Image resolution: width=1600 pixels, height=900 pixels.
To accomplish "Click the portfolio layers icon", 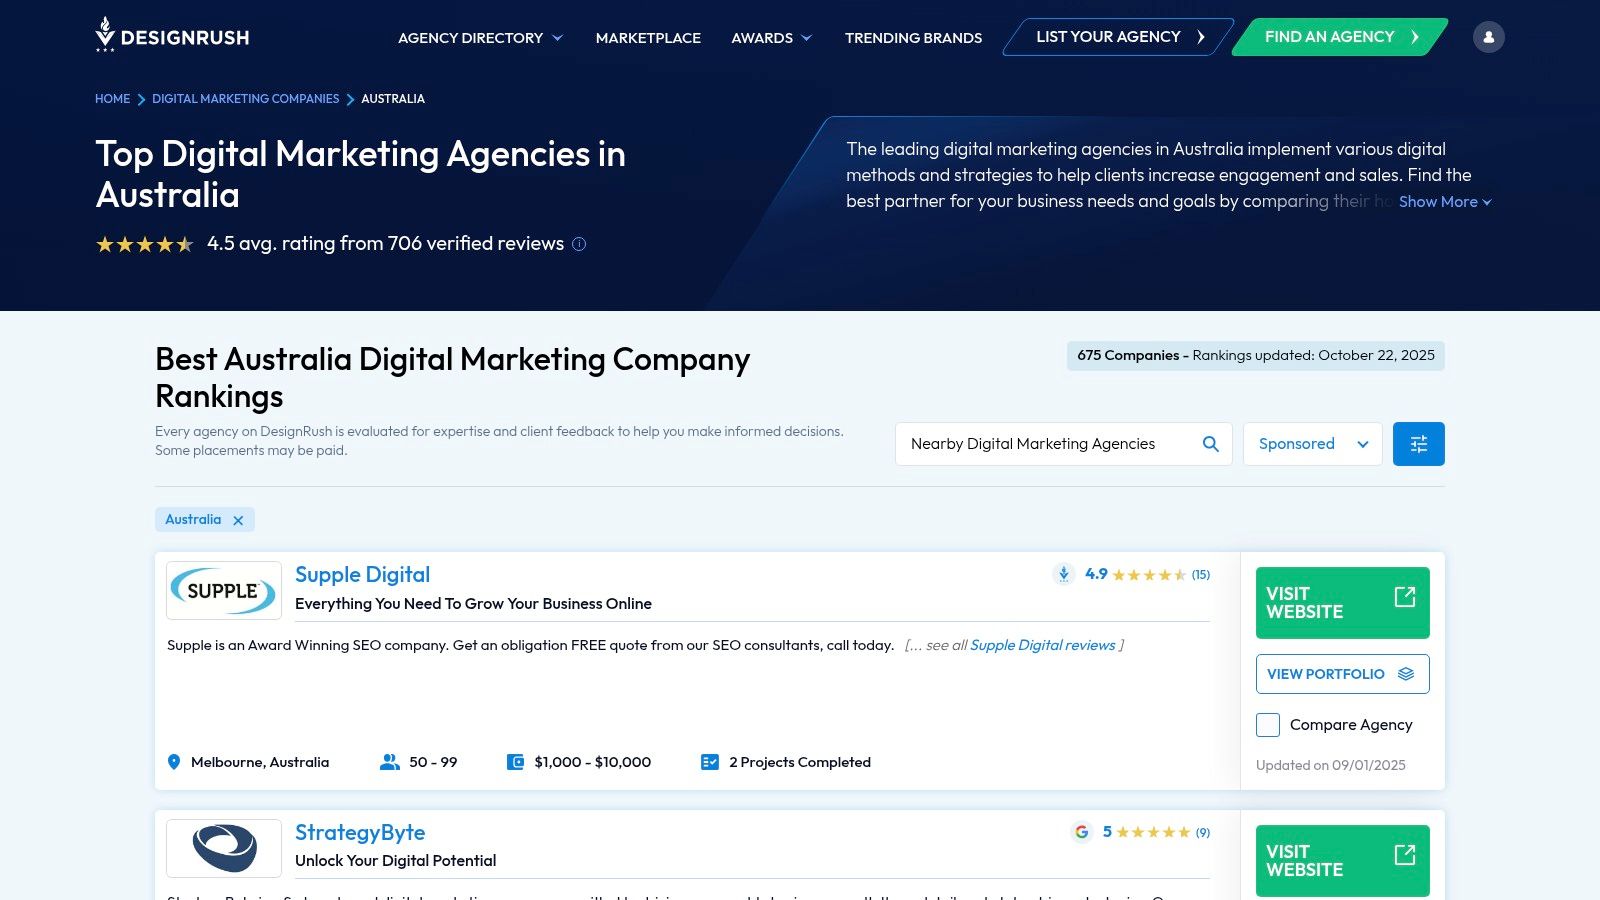I will [x=1406, y=674].
